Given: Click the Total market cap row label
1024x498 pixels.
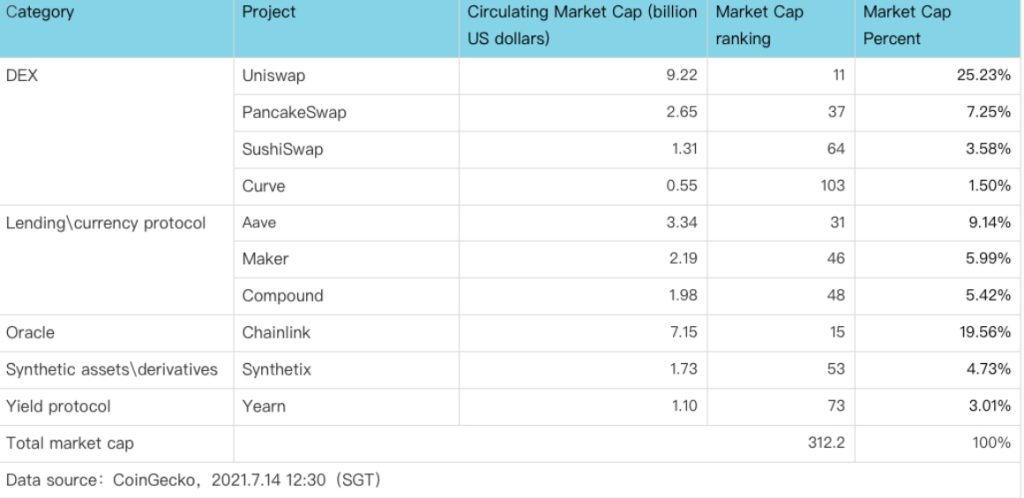Looking at the screenshot, I should (70, 443).
